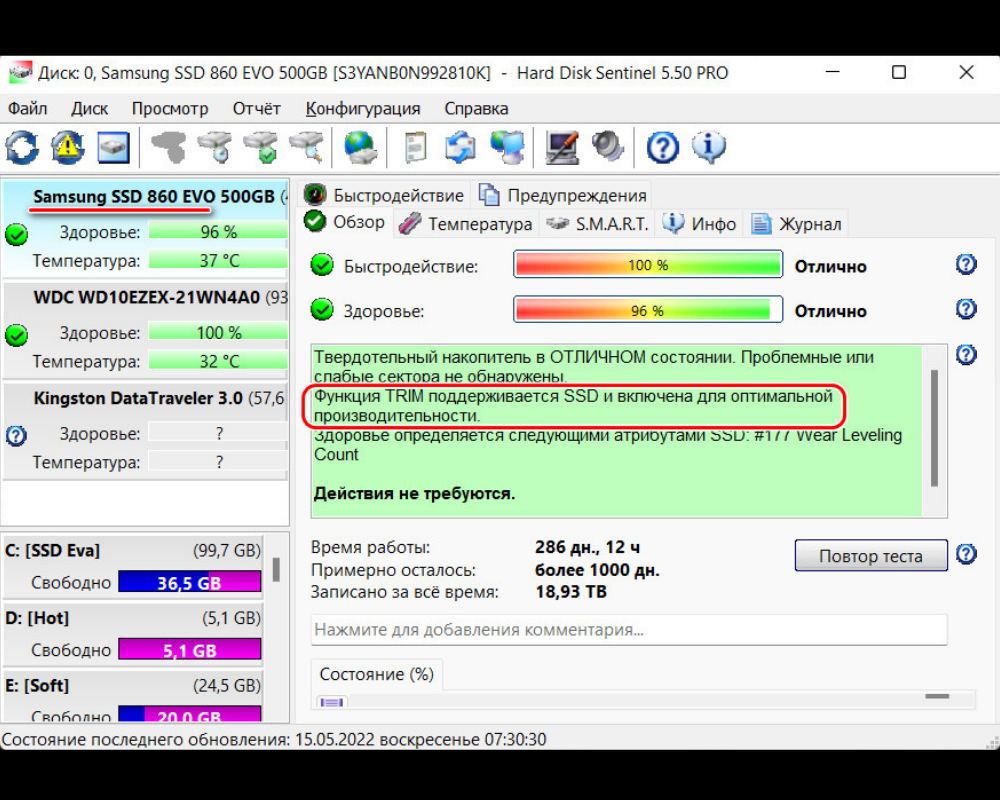Switch to the Предупреждения tab
Screen dimensions: 1000x800
562,195
